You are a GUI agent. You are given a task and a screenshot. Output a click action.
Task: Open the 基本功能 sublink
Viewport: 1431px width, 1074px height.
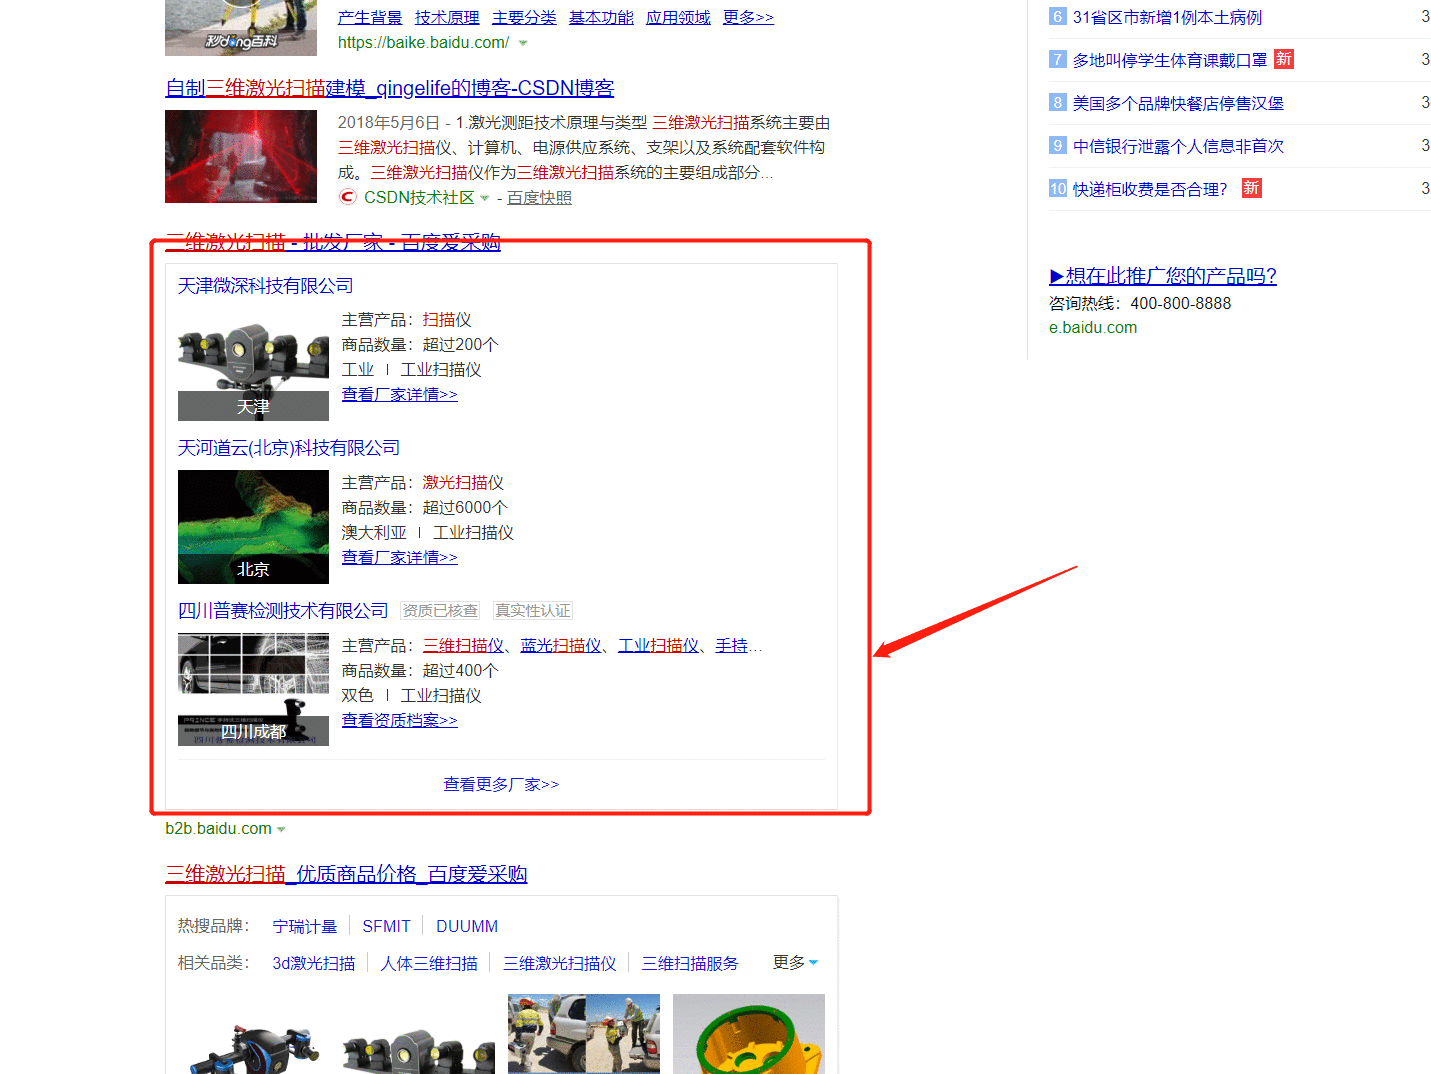pyautogui.click(x=601, y=17)
